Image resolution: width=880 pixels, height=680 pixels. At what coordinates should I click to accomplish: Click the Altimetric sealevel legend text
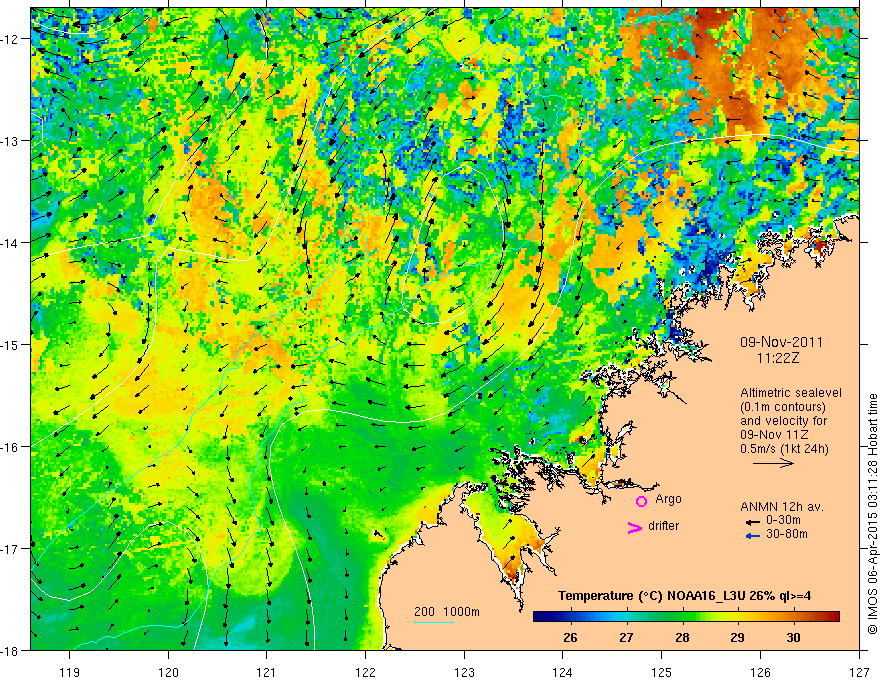(791, 393)
